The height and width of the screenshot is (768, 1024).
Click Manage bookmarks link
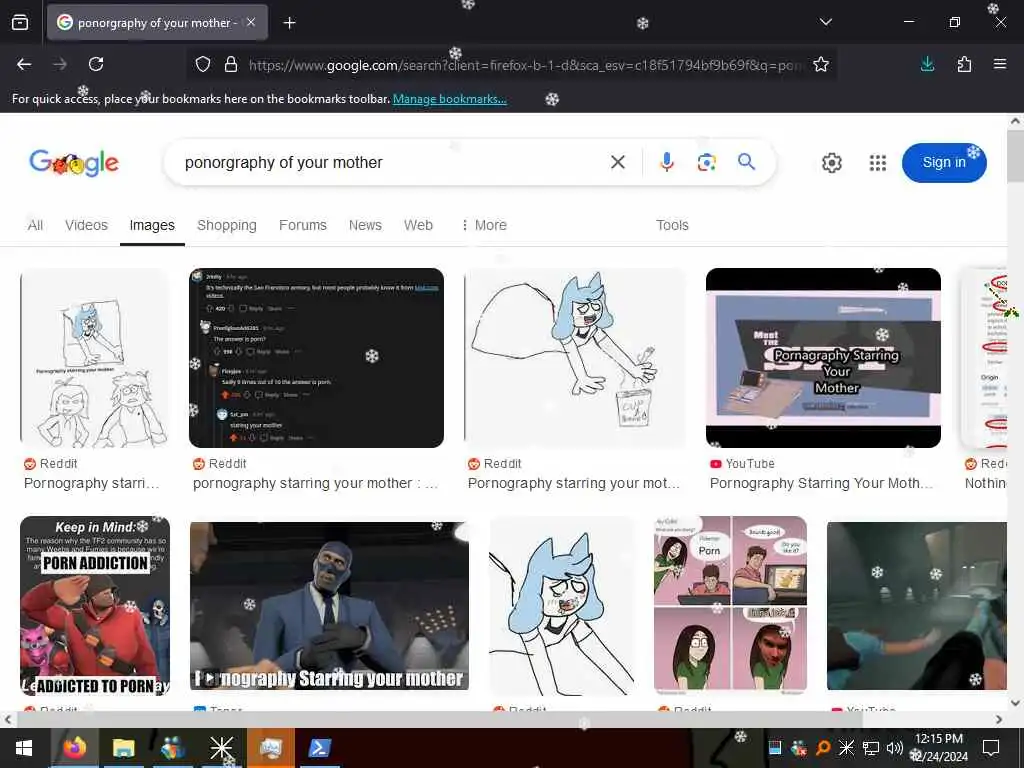[x=449, y=99]
